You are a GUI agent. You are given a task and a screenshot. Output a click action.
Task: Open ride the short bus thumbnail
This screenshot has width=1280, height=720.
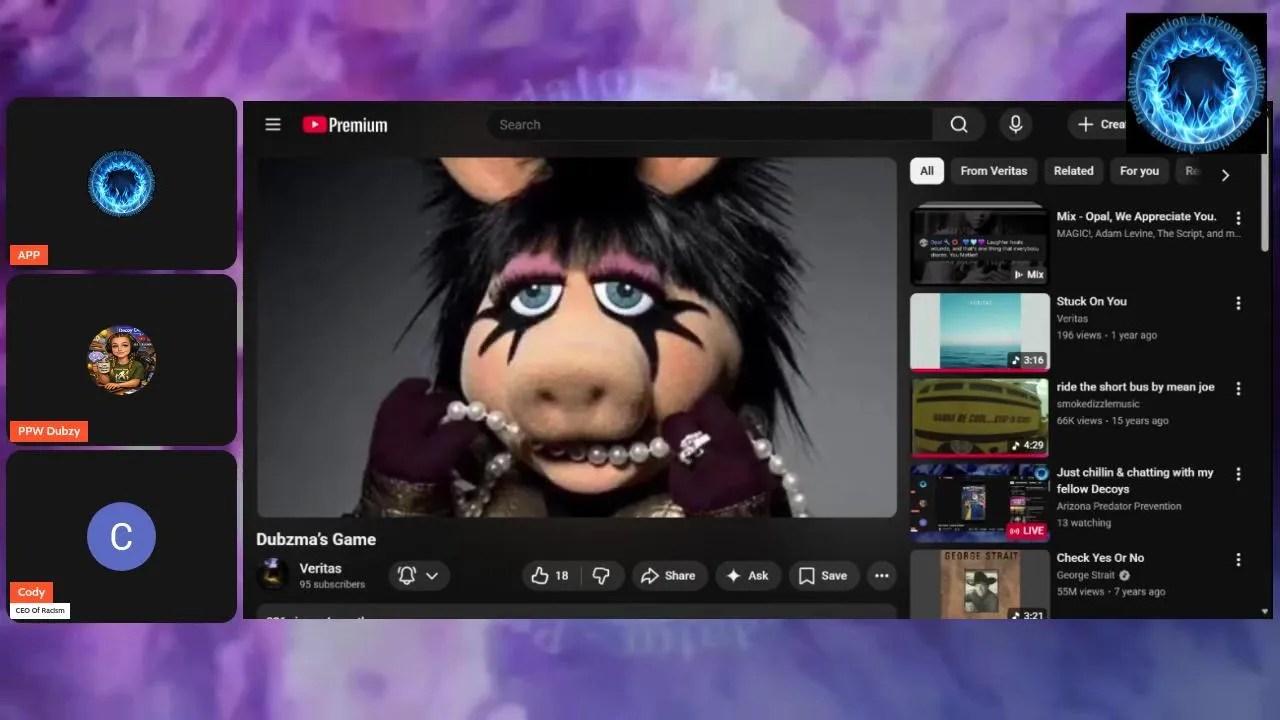[980, 417]
